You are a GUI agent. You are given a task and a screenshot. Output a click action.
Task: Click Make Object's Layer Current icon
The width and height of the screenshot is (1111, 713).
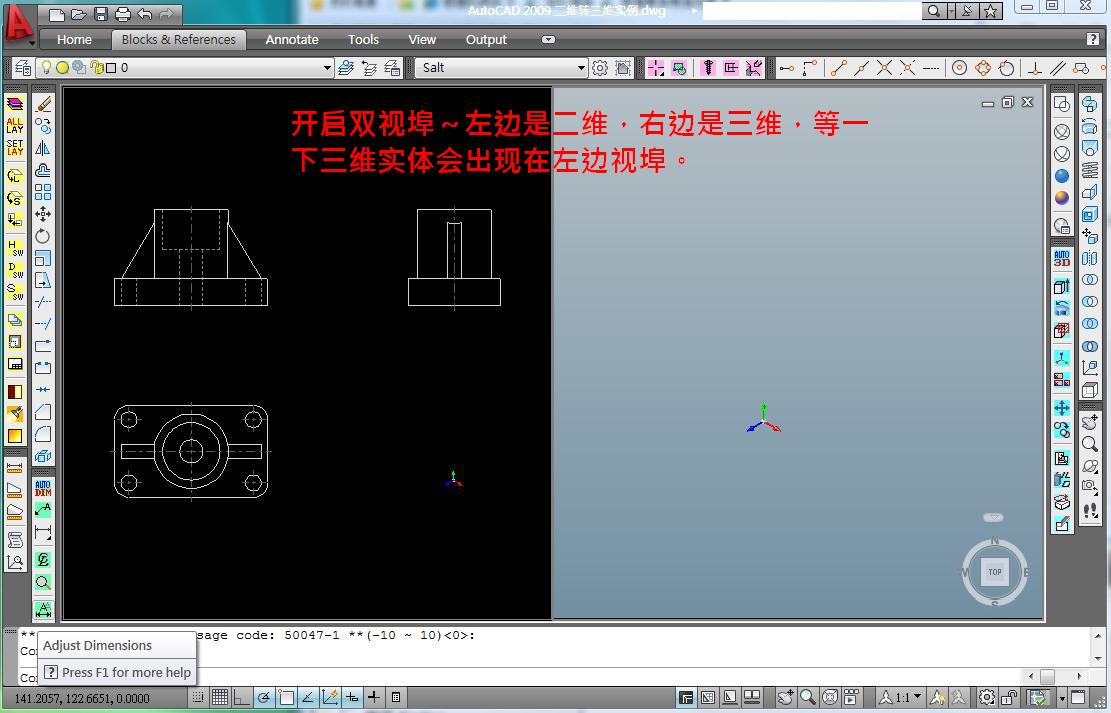pyautogui.click(x=346, y=68)
